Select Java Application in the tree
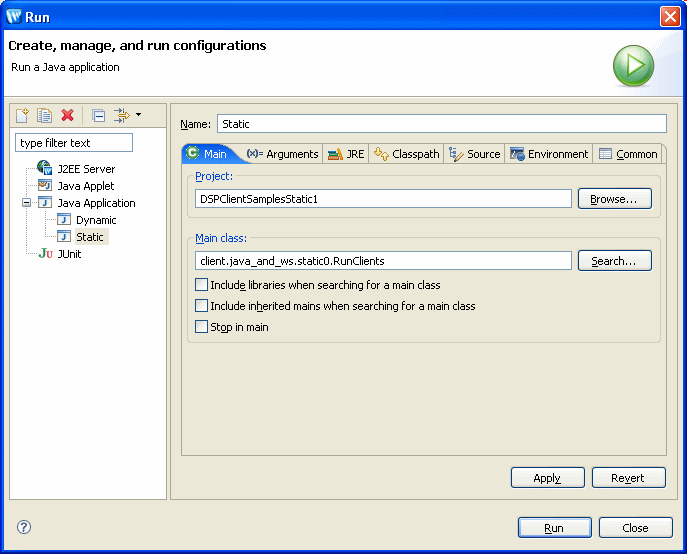 pos(96,203)
